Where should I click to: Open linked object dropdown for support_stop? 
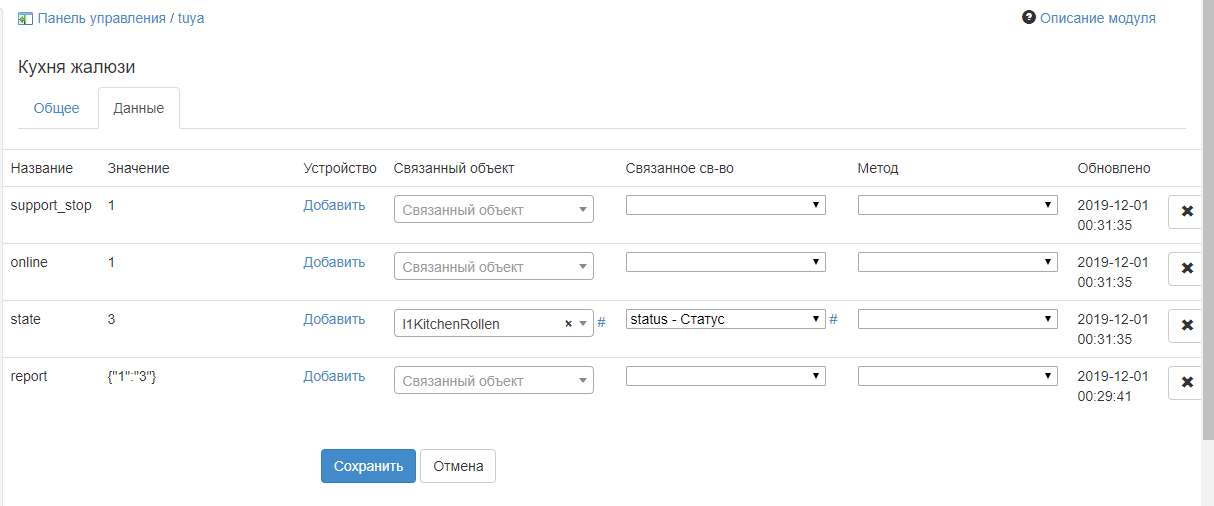494,210
